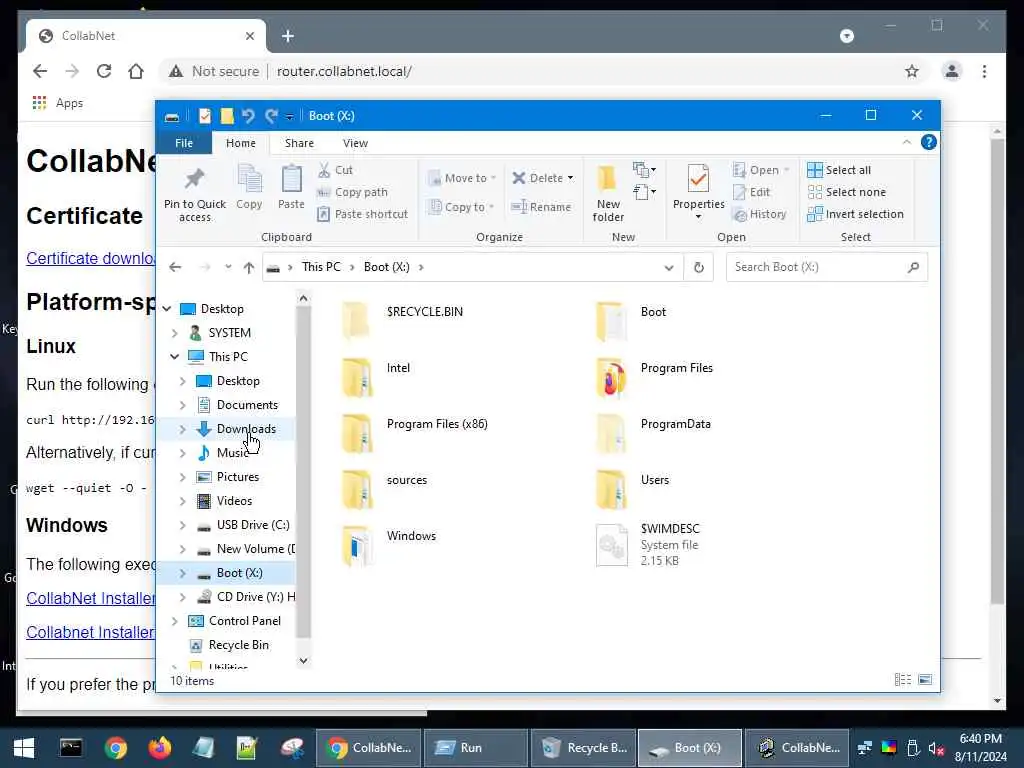Click the Edit command in Open group
The image size is (1024, 768).
click(752, 192)
